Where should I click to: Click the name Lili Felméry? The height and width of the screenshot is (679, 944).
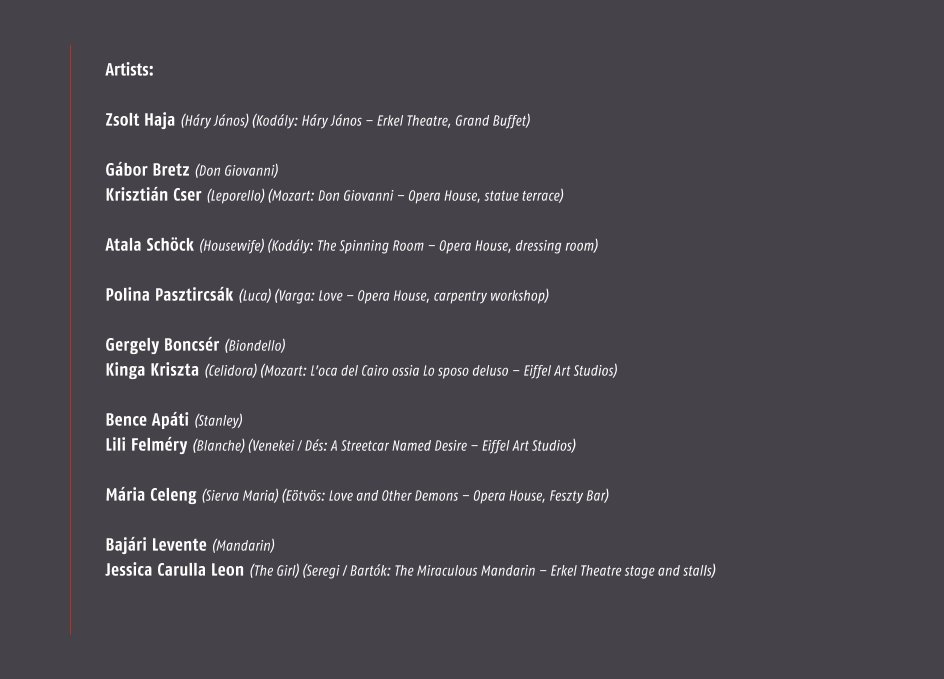click(x=146, y=445)
